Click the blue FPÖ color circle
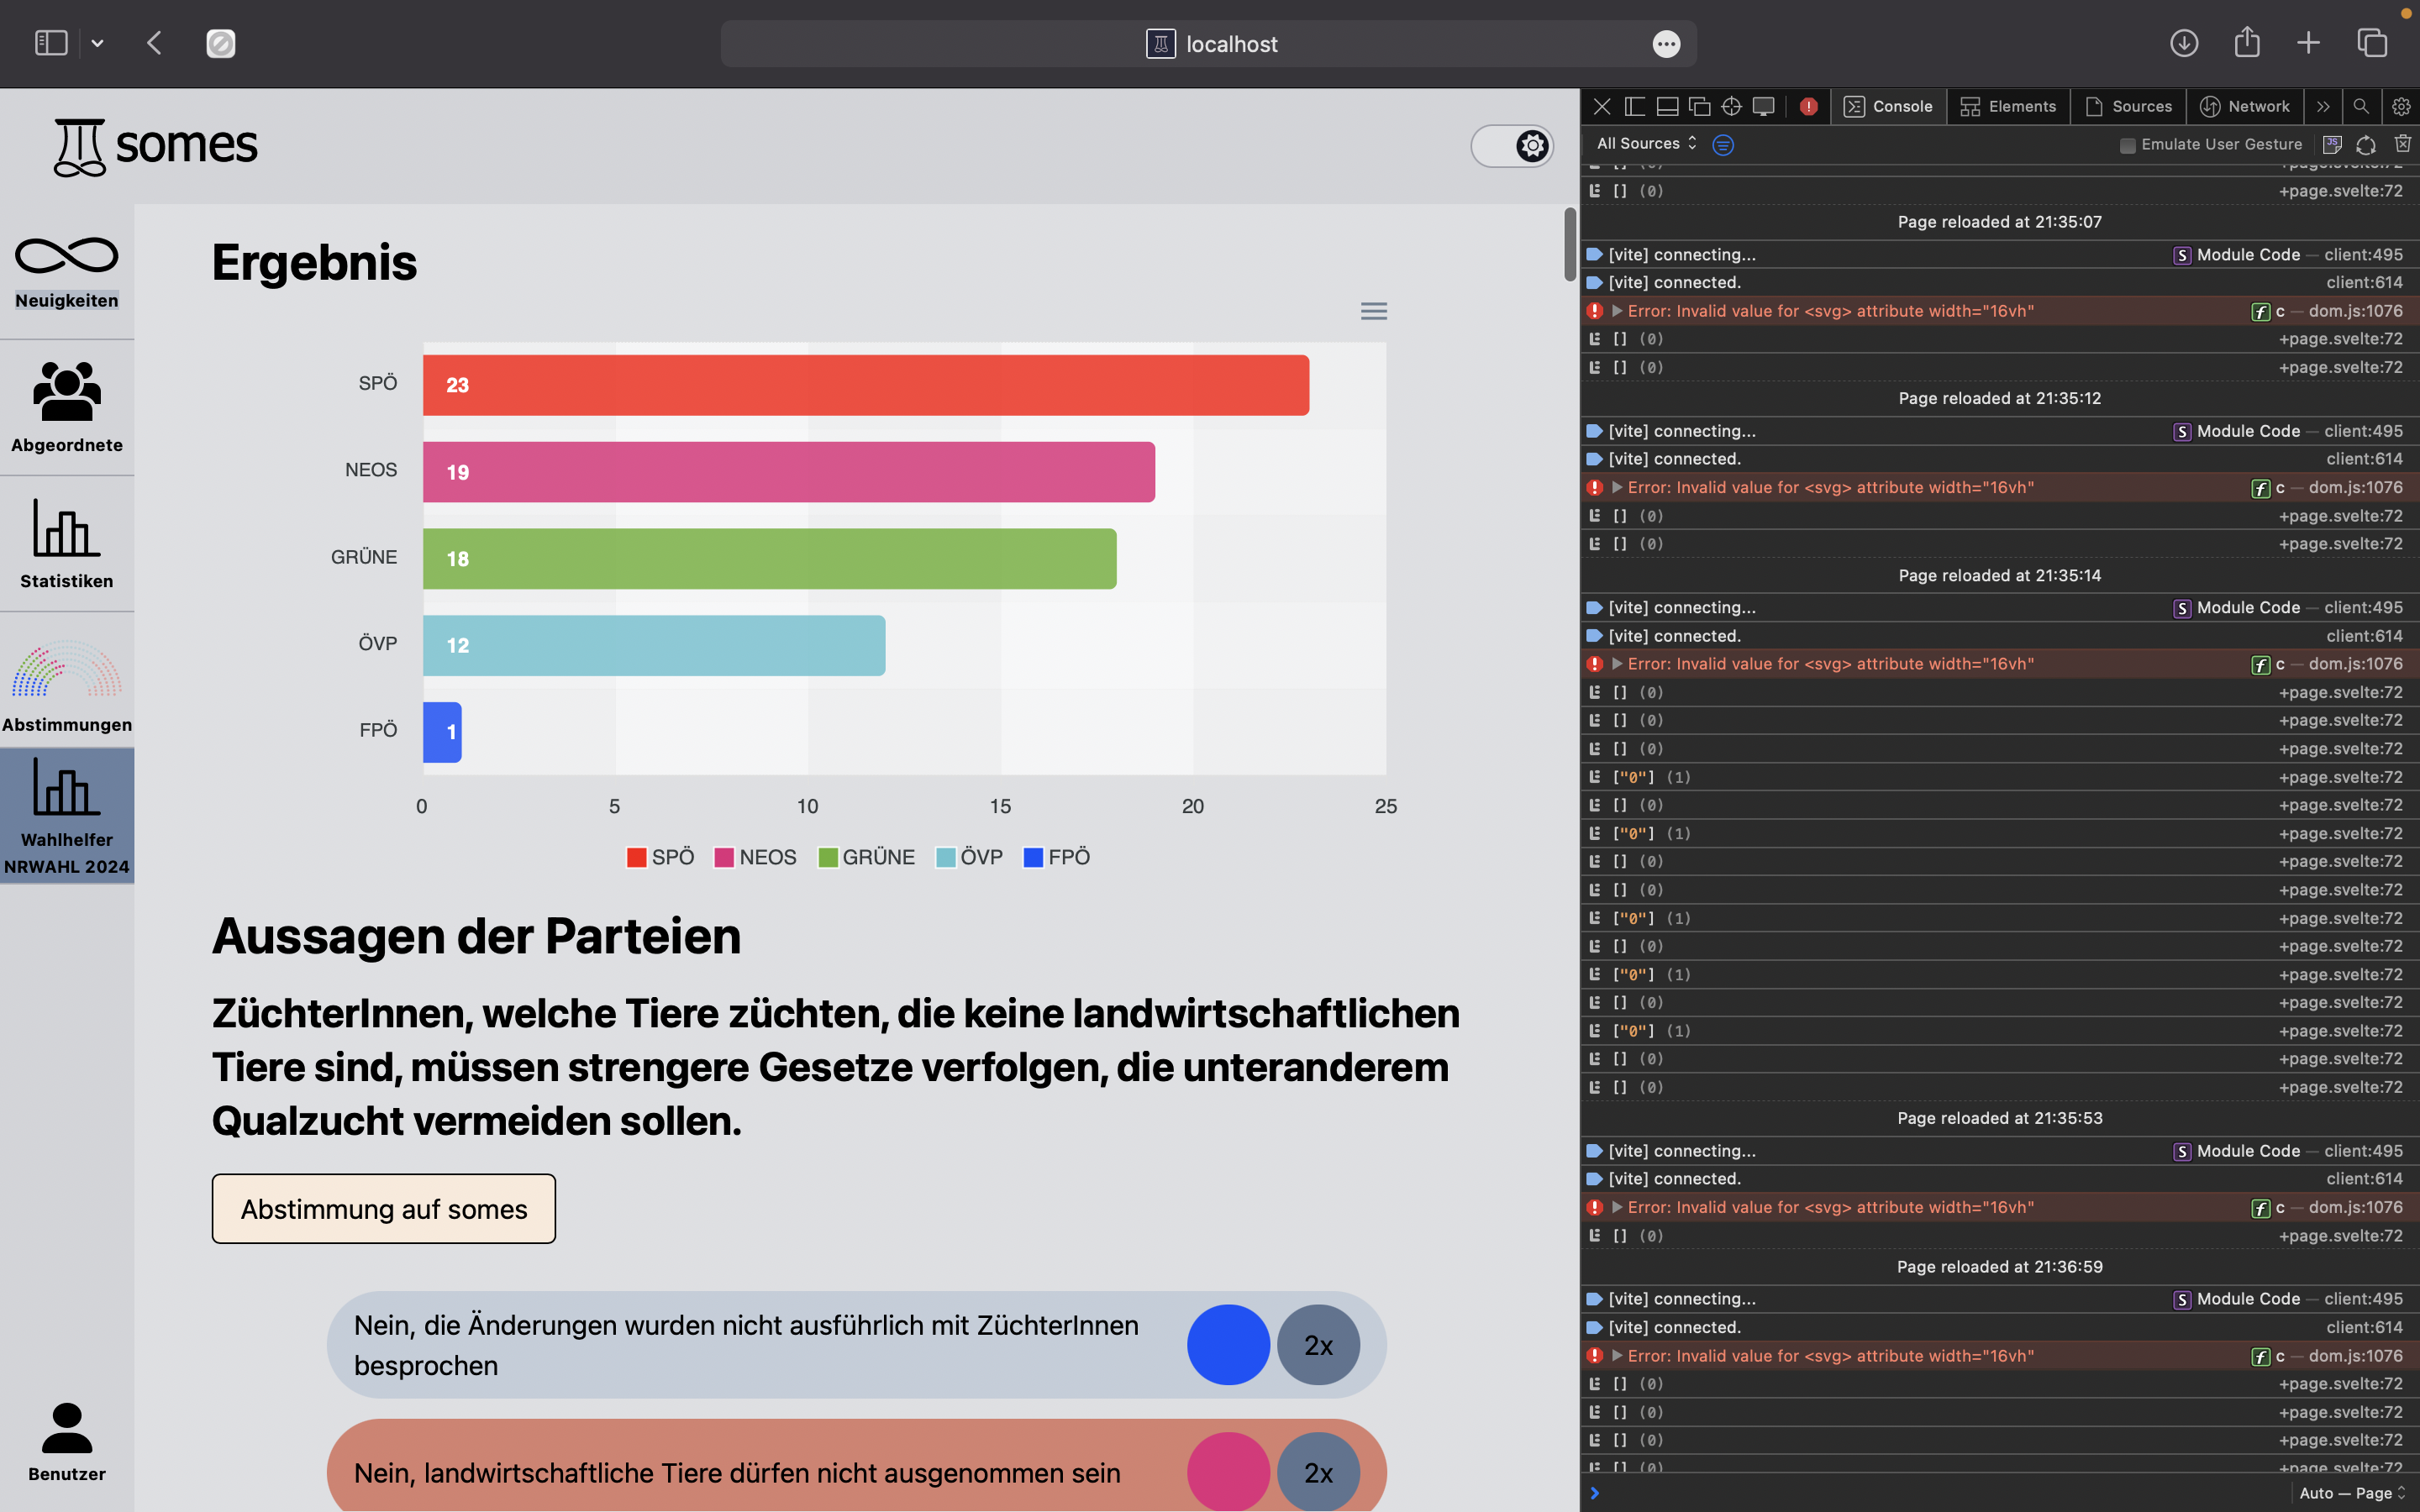 tap(1227, 1344)
